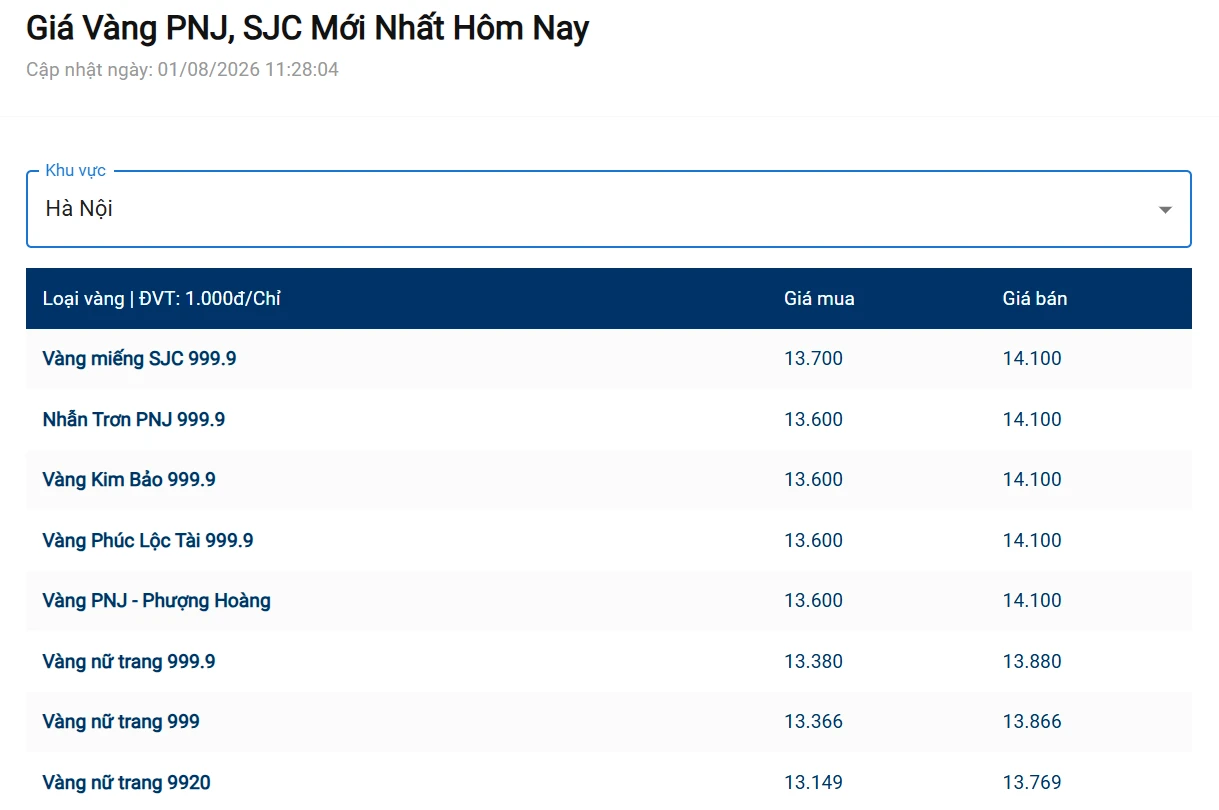This screenshot has height=810, width=1219.
Task: Open the Hà Nội region selector
Action: pos(608,209)
